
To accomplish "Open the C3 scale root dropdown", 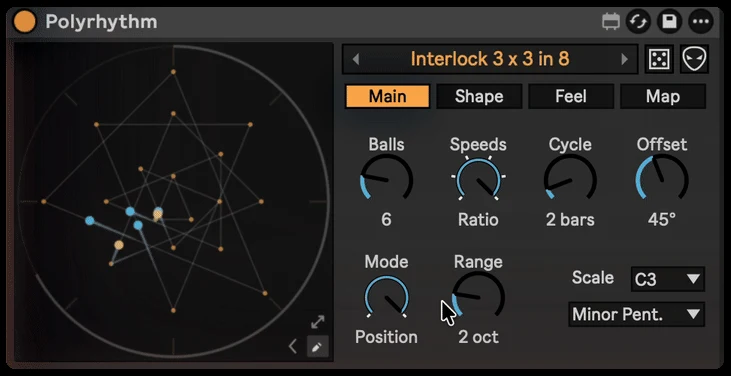I will click(x=668, y=279).
